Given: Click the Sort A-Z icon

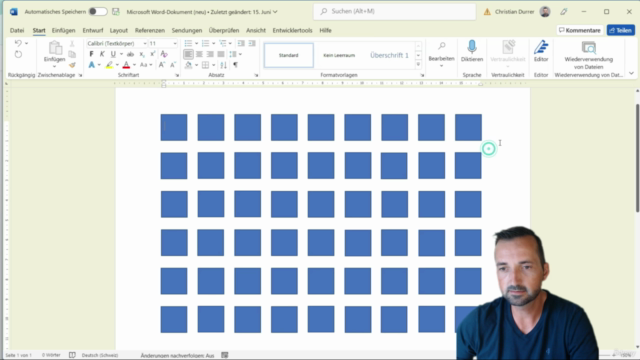Looking at the screenshot, I should coord(223,65).
